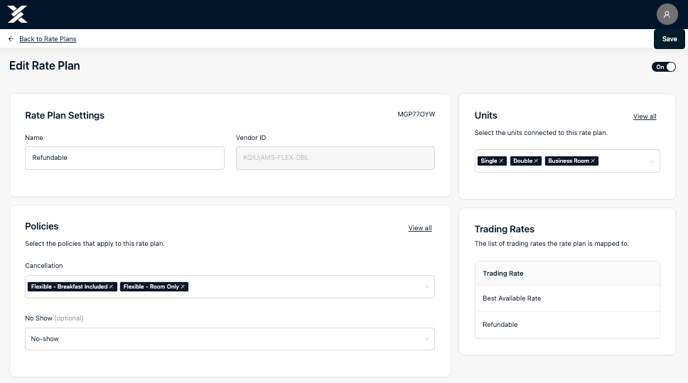
Task: Remove Flexible - Breakfast Included tag
Action: [x=111, y=286]
